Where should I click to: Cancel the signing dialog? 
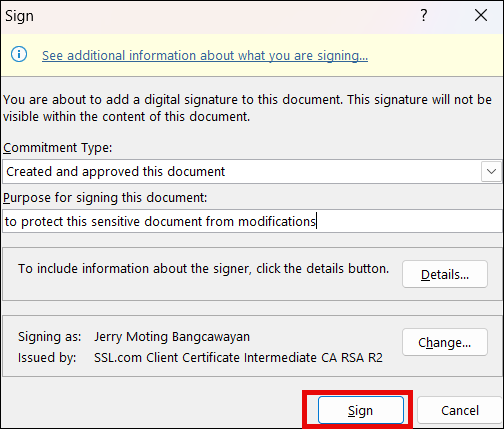[460, 410]
